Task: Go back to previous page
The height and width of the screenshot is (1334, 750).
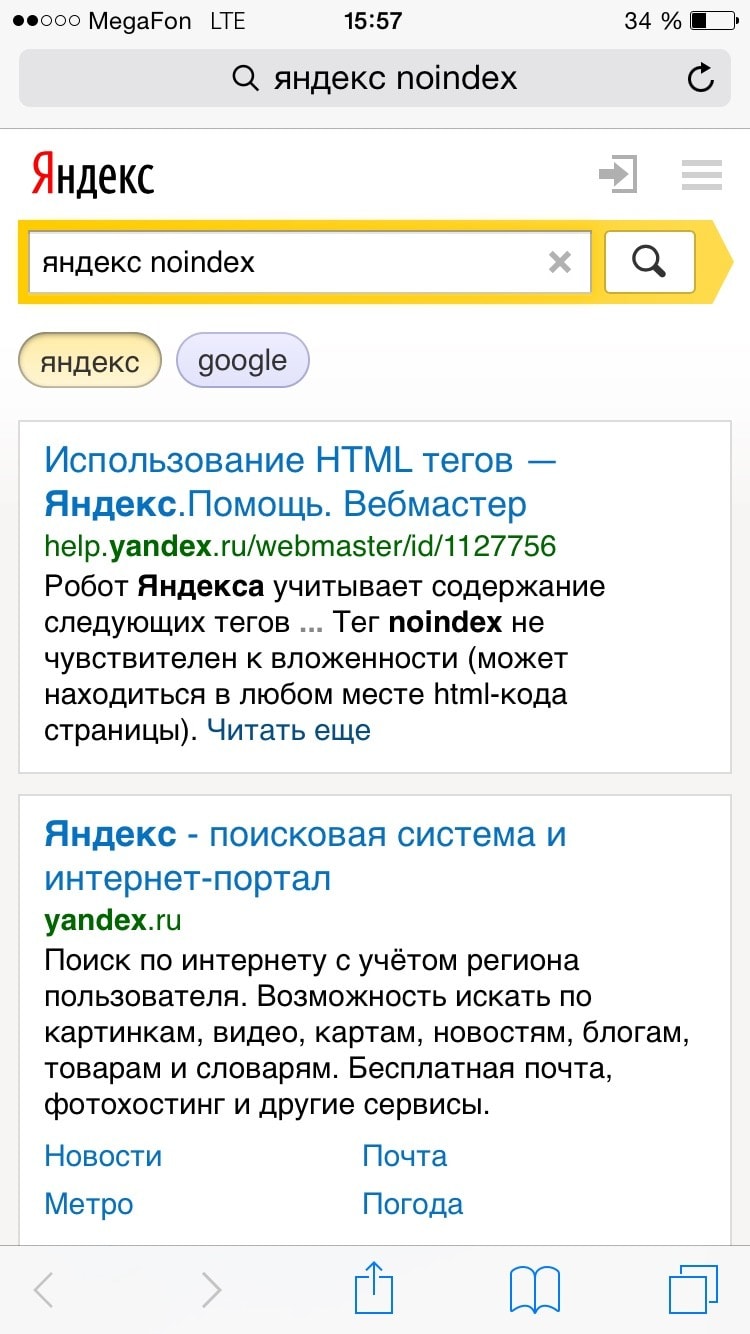Action: 44,1289
